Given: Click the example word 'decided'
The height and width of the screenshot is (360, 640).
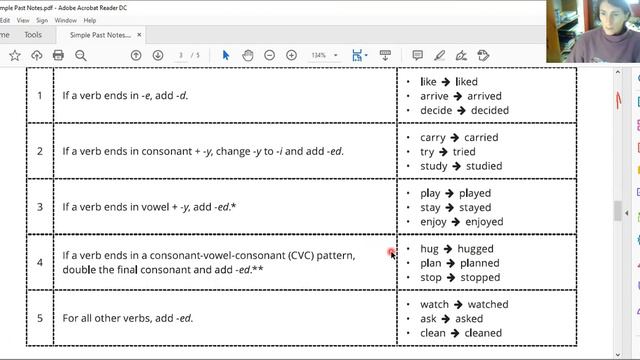Looking at the screenshot, I should (x=490, y=111).
